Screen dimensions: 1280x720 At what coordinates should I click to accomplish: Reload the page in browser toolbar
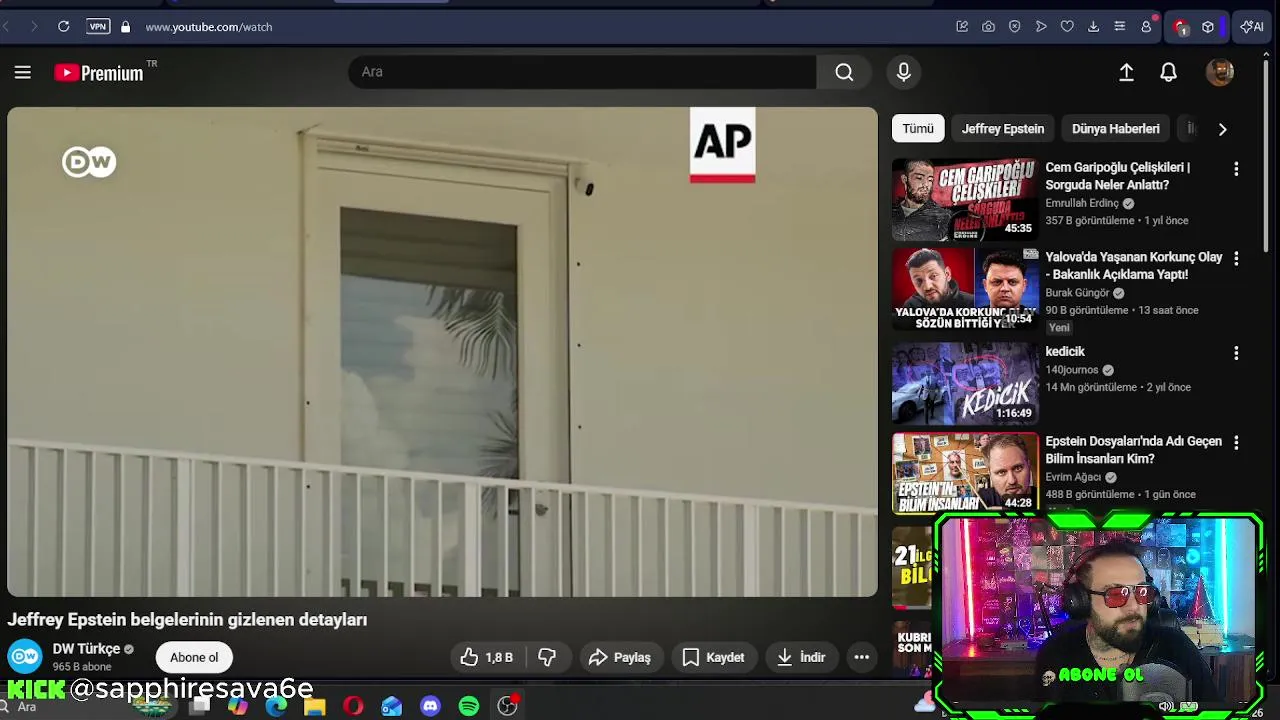pos(63,27)
